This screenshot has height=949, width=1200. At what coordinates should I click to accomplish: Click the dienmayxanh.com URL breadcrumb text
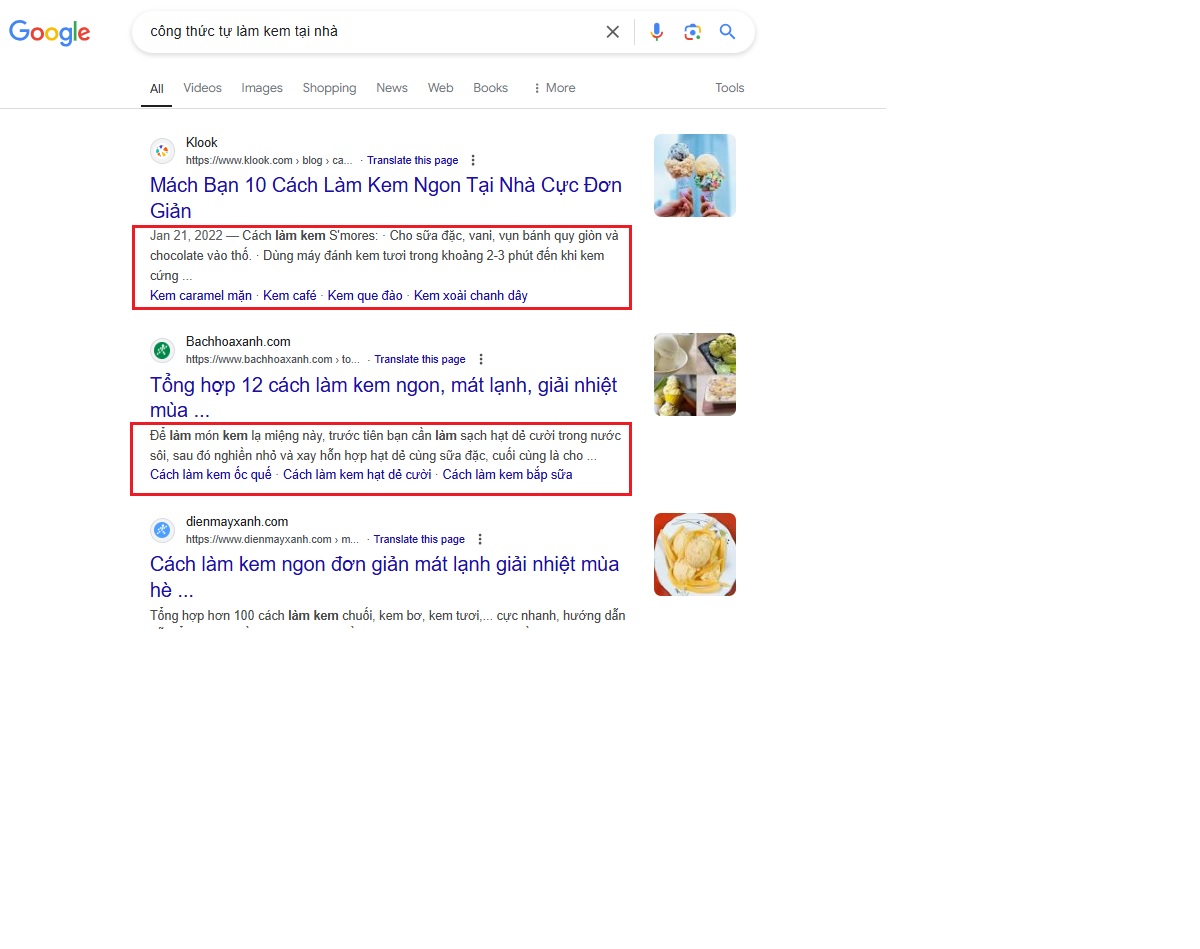(273, 539)
